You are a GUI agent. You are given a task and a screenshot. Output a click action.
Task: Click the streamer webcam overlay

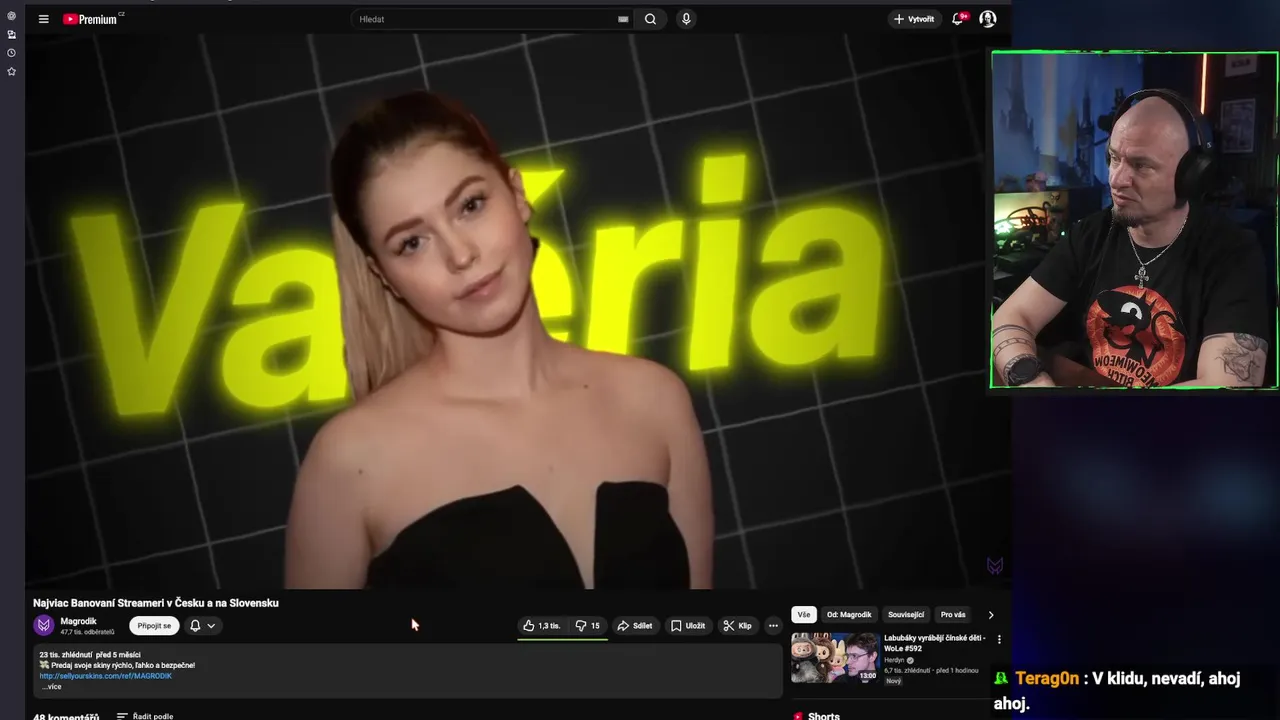[1134, 220]
